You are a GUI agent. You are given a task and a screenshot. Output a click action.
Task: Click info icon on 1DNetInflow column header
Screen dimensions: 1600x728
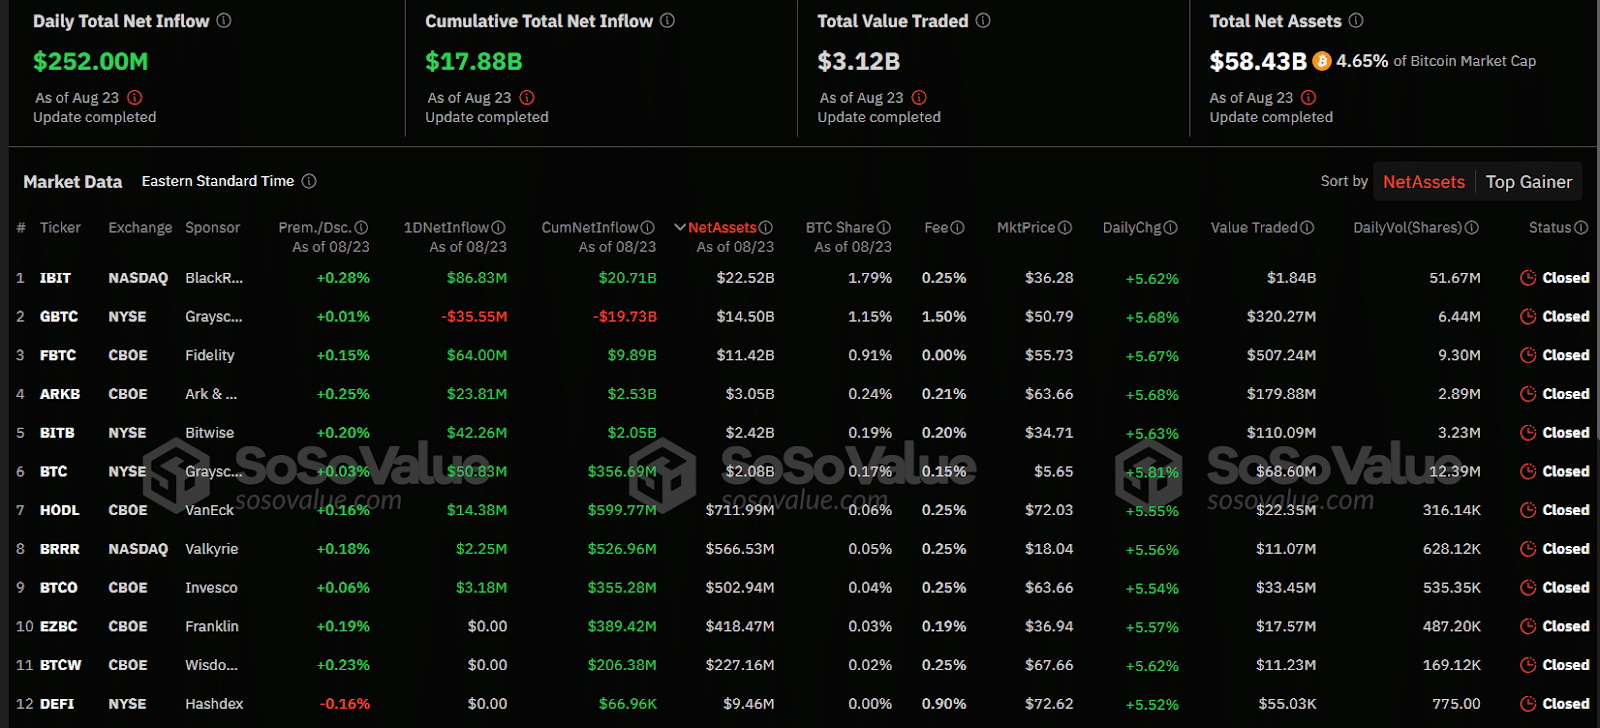click(x=499, y=228)
